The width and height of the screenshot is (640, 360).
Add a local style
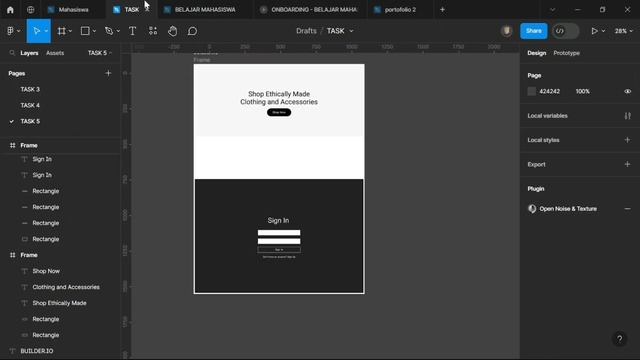627,140
